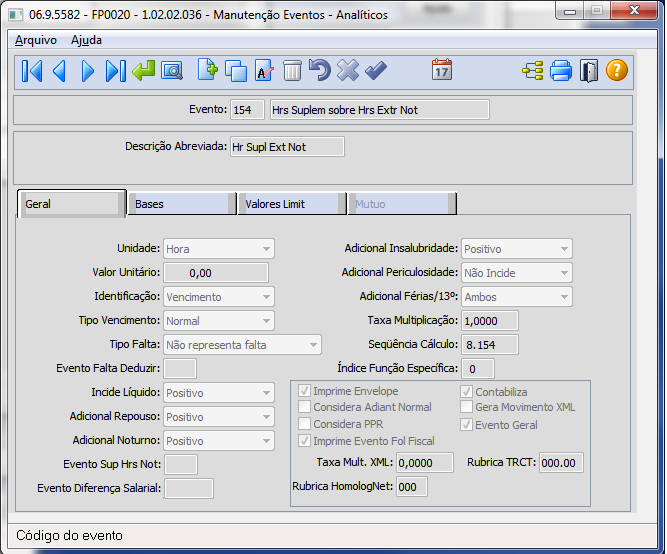Click the Rubrica HomologNet field

point(412,487)
